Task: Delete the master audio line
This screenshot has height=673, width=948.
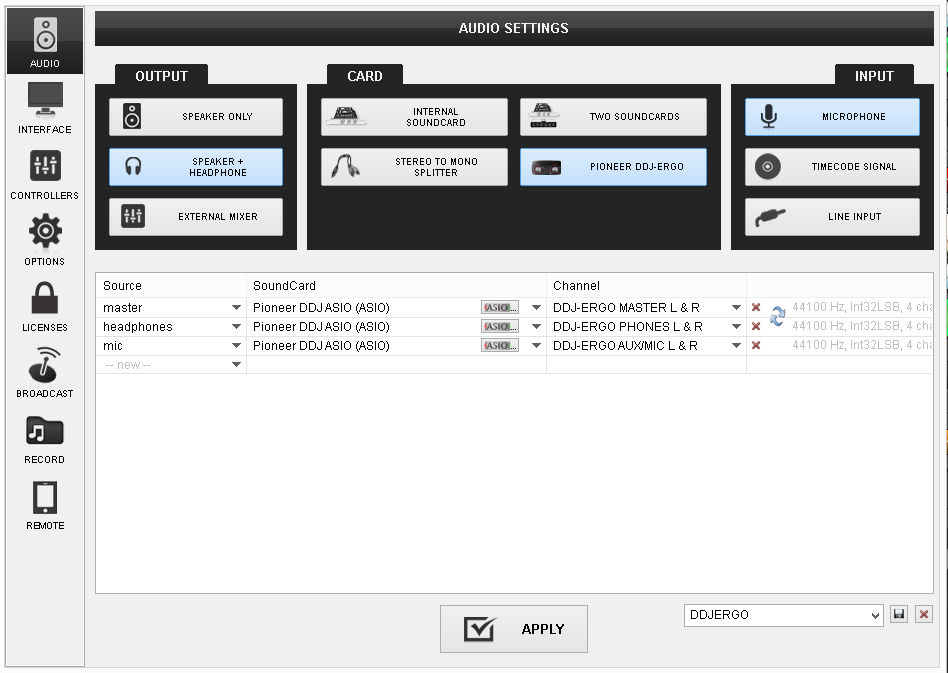Action: (x=756, y=307)
